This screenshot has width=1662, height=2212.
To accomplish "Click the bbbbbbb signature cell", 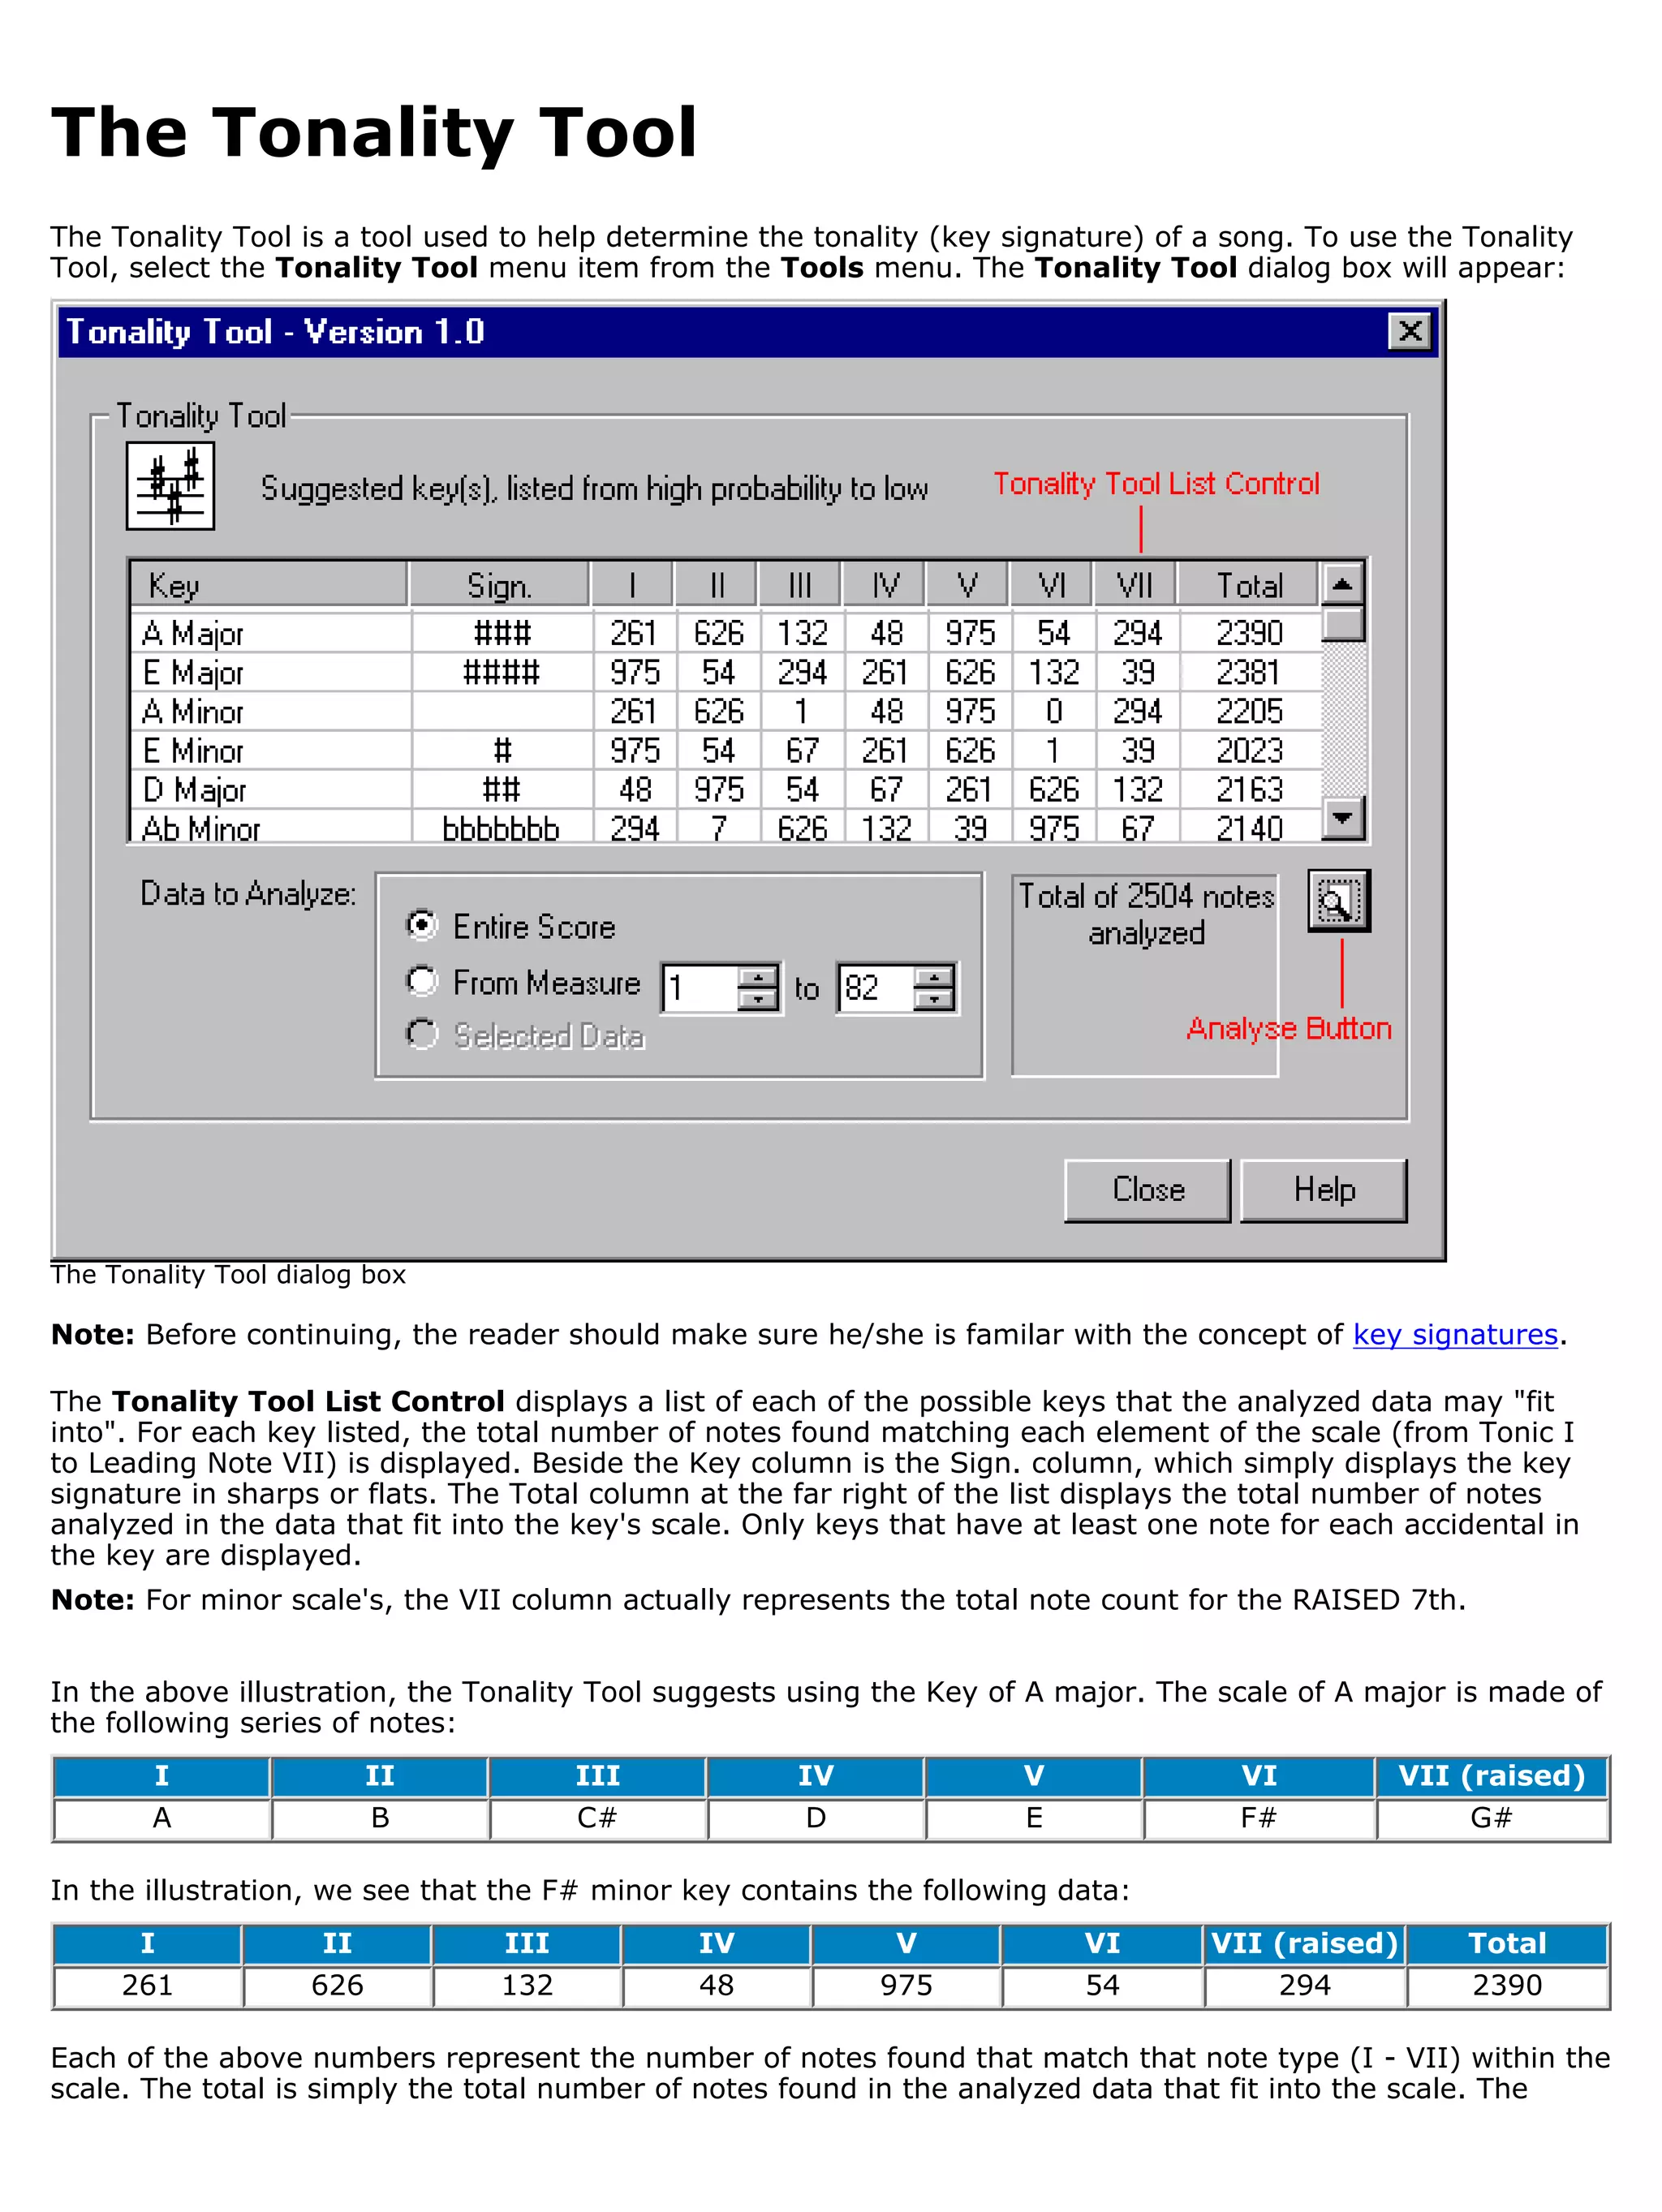I will click(501, 828).
